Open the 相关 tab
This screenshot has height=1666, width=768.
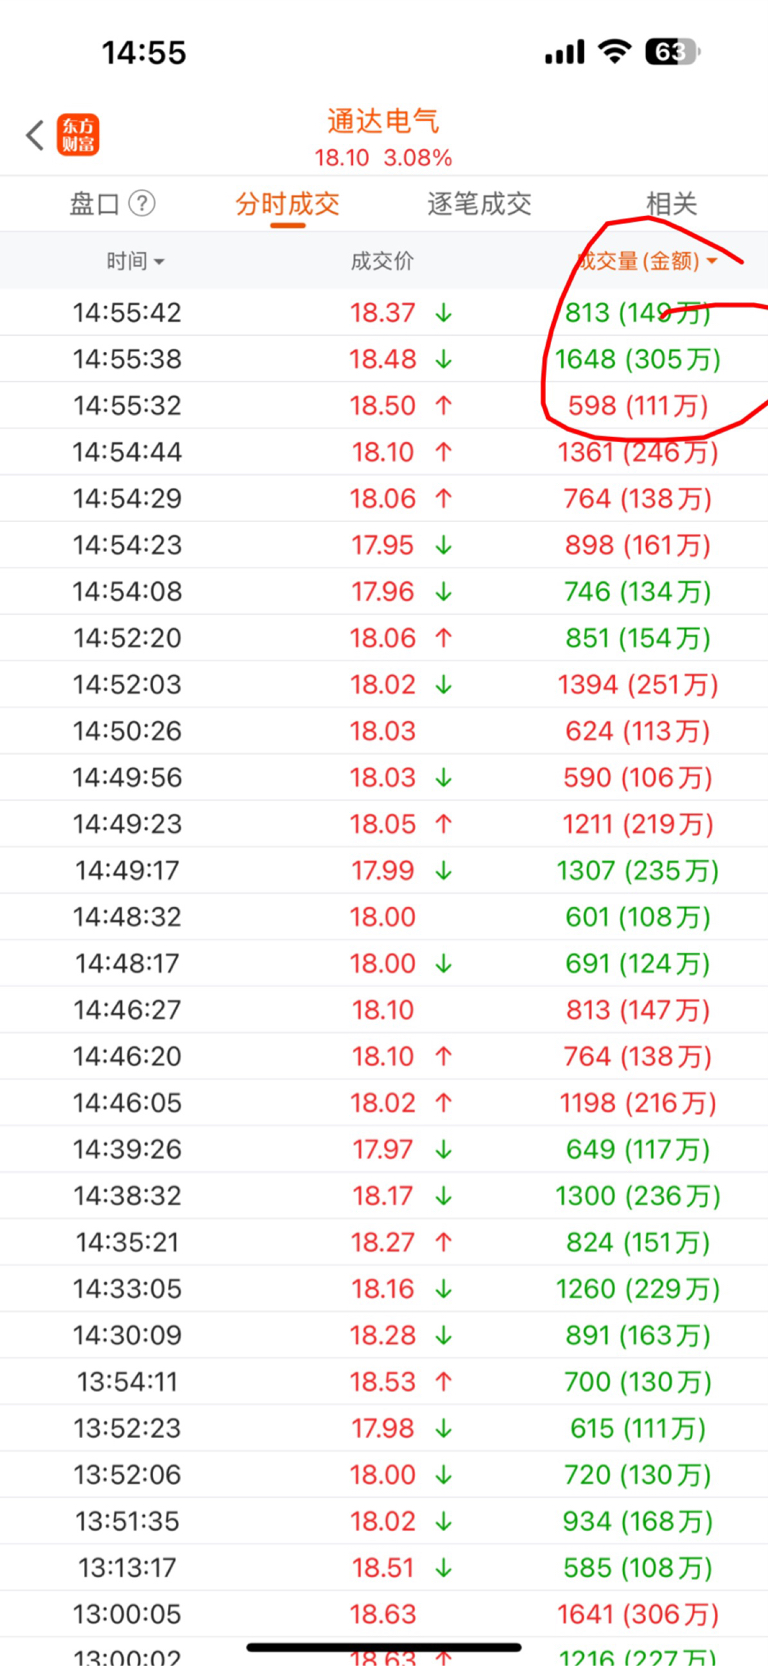point(671,204)
